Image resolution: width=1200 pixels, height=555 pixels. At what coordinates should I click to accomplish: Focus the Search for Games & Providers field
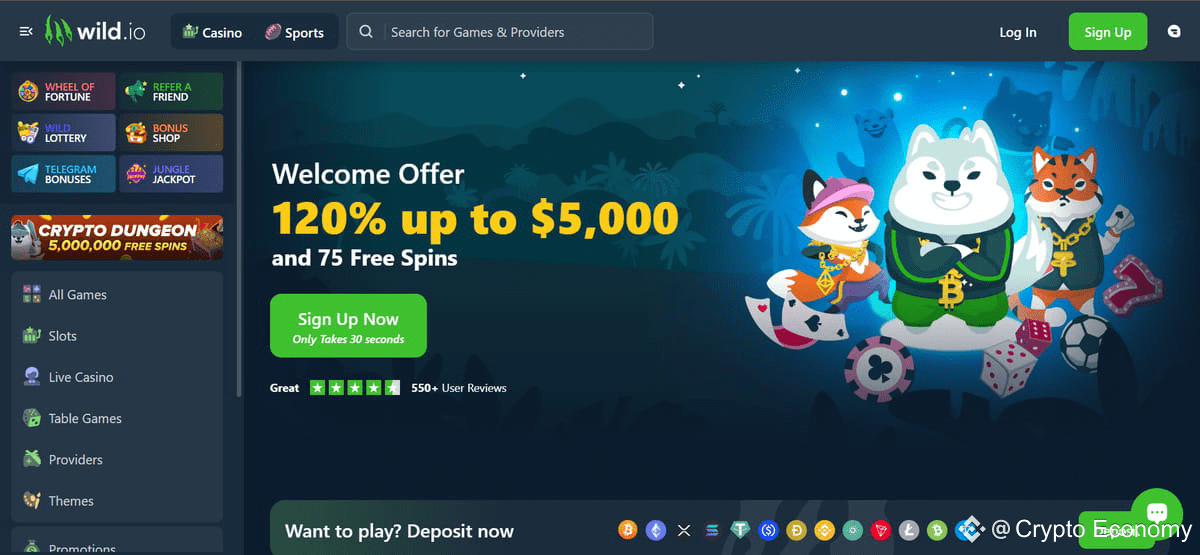pos(500,32)
